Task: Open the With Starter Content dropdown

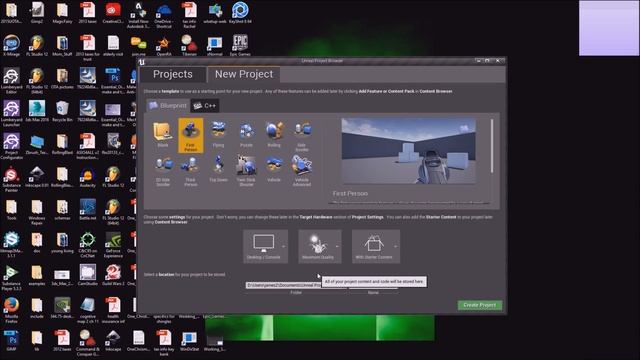Action: 376,246
